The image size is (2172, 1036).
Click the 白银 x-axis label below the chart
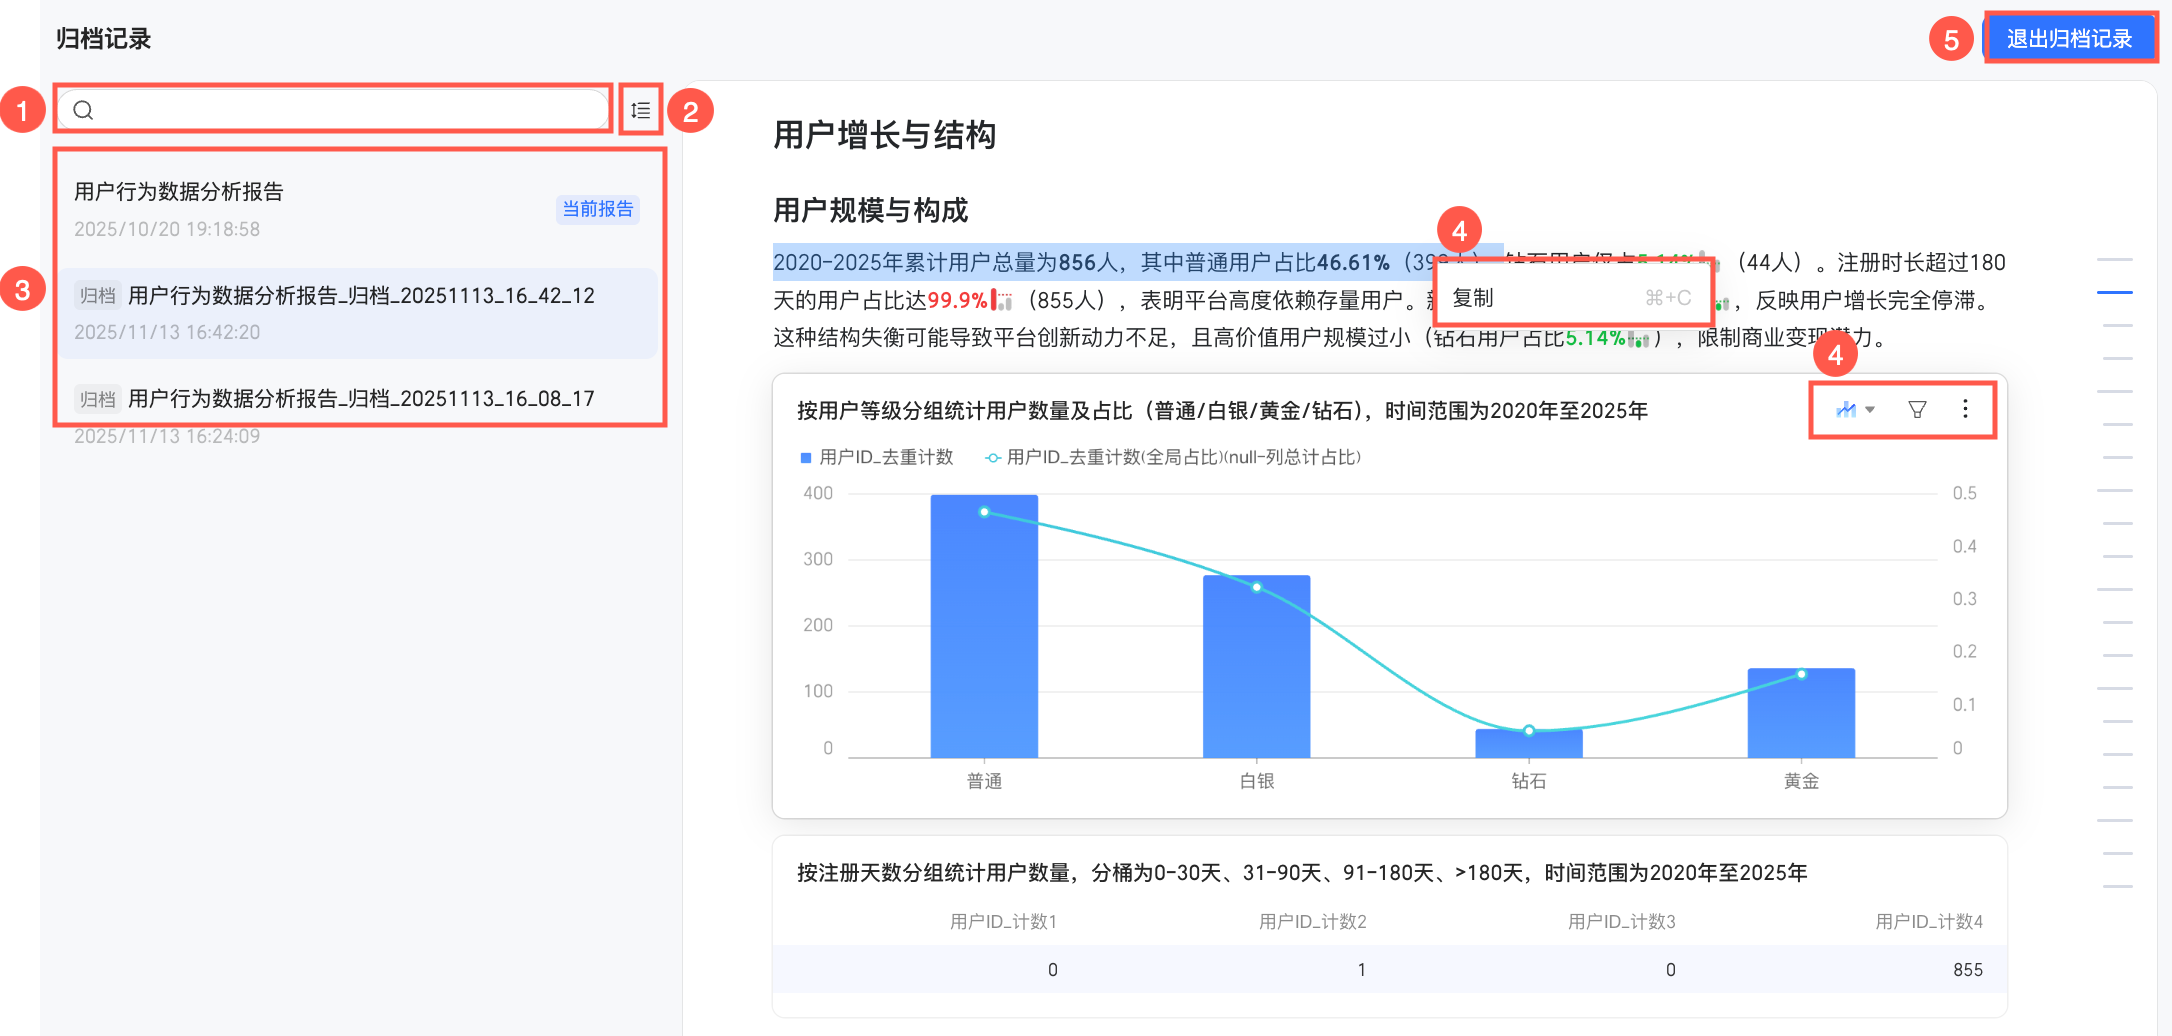[x=1257, y=781]
